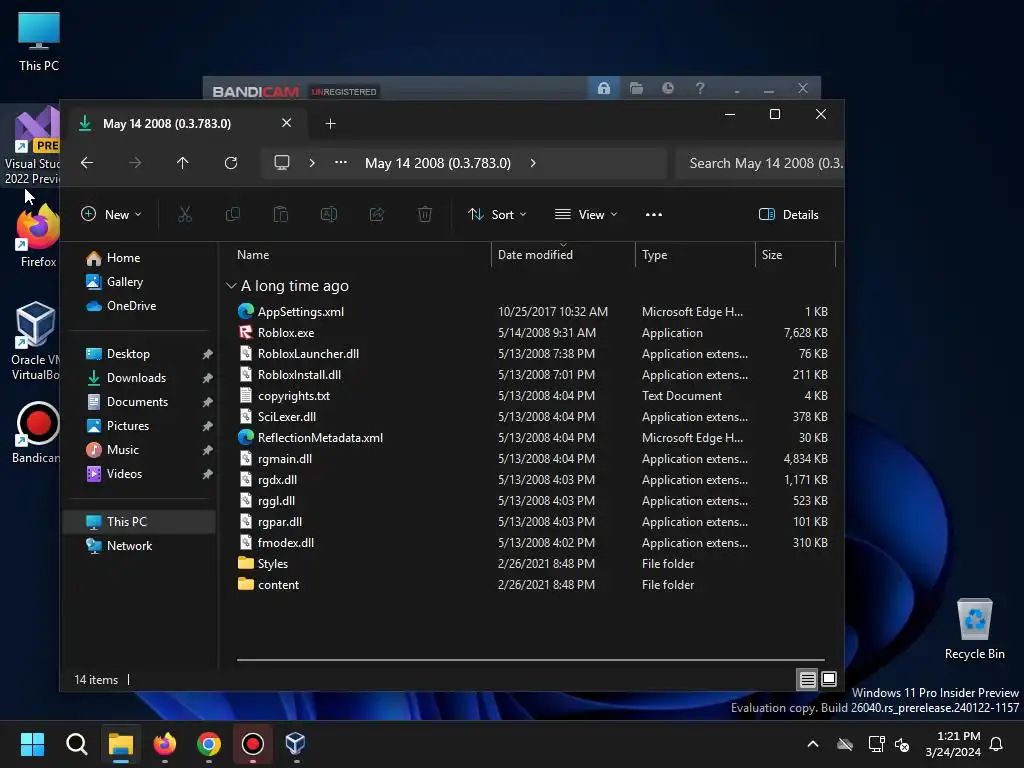This screenshot has height=768, width=1024.
Task: Open Chrome from the taskbar
Action: pyautogui.click(x=209, y=744)
